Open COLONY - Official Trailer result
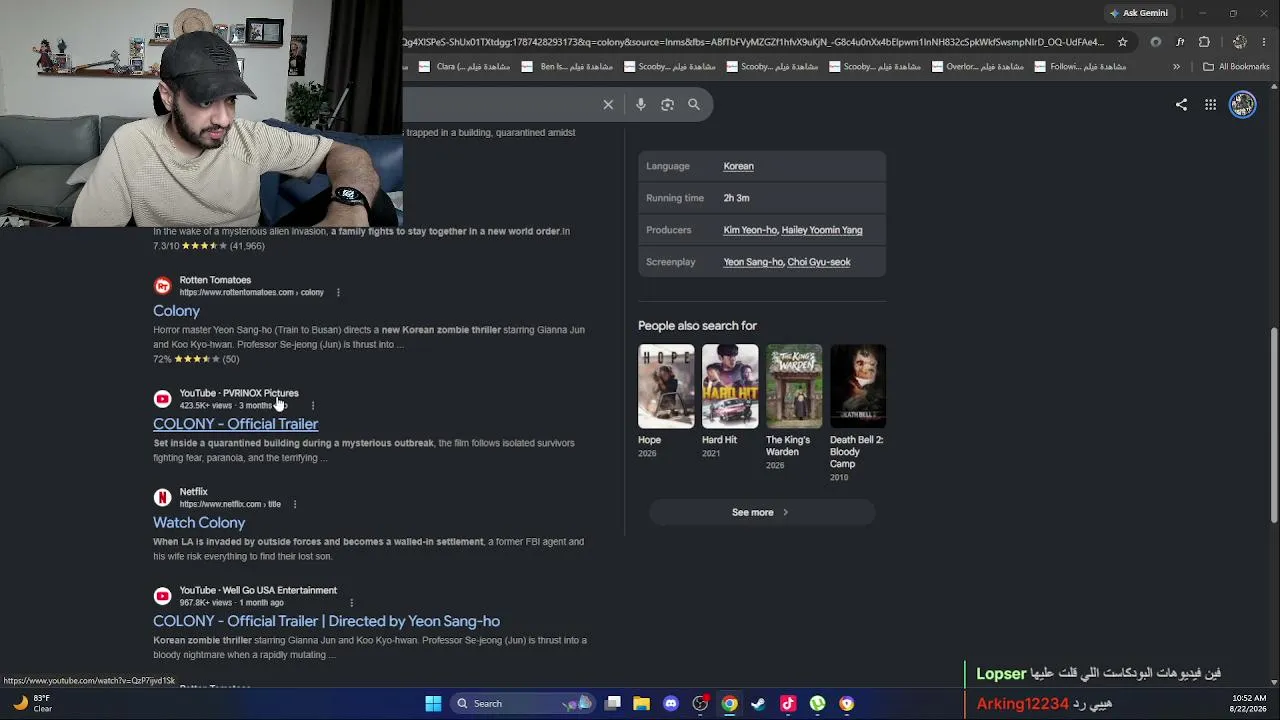1280x720 pixels. [235, 424]
